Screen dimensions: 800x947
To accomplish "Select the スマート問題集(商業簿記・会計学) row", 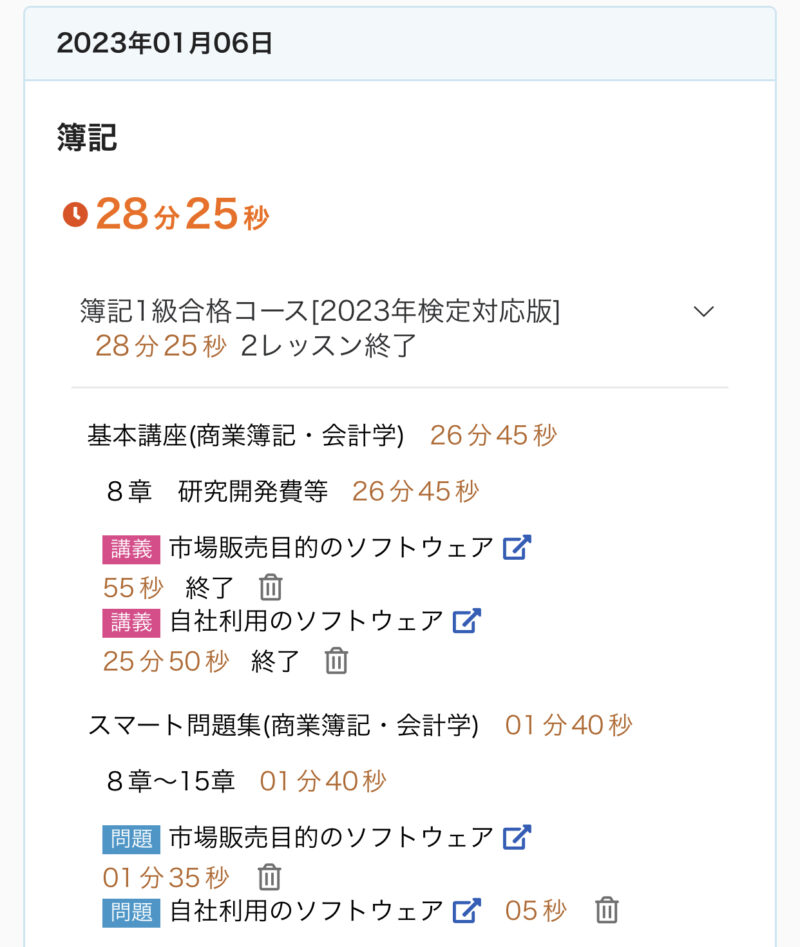I will [x=283, y=726].
